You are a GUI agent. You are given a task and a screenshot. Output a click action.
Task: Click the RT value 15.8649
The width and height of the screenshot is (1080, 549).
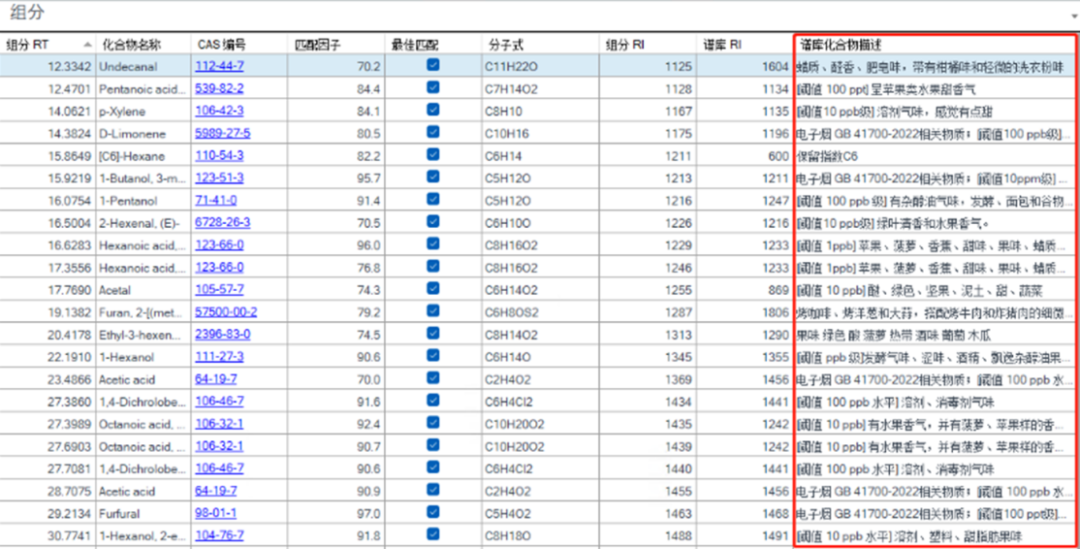pos(70,156)
